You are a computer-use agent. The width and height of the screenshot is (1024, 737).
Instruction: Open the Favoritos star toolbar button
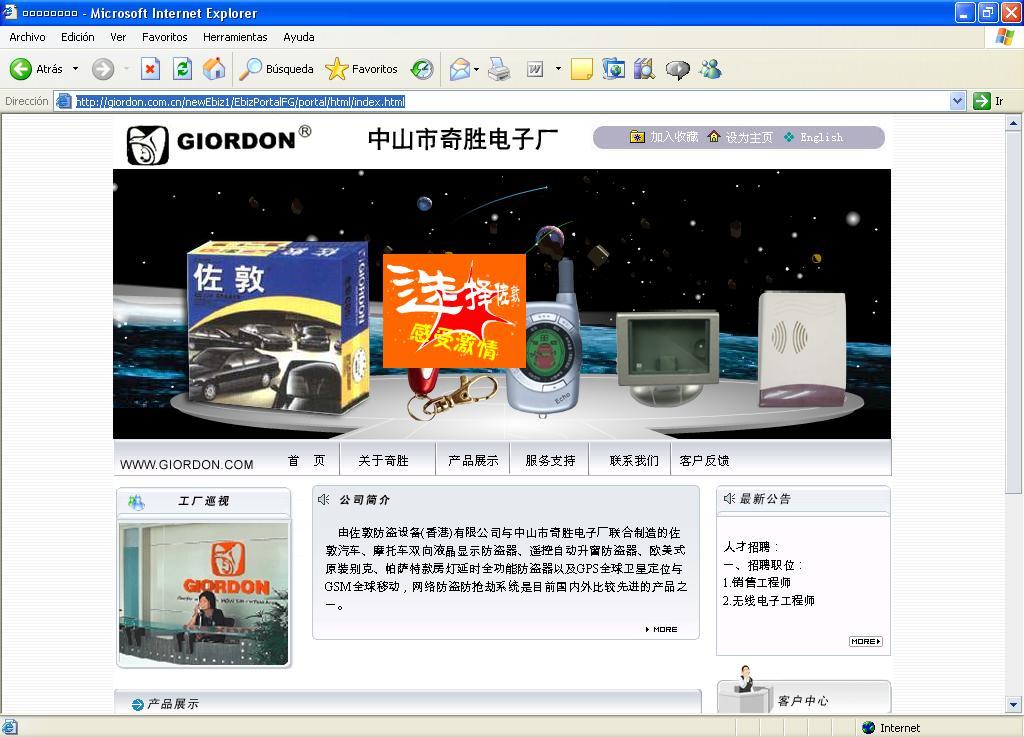point(362,69)
